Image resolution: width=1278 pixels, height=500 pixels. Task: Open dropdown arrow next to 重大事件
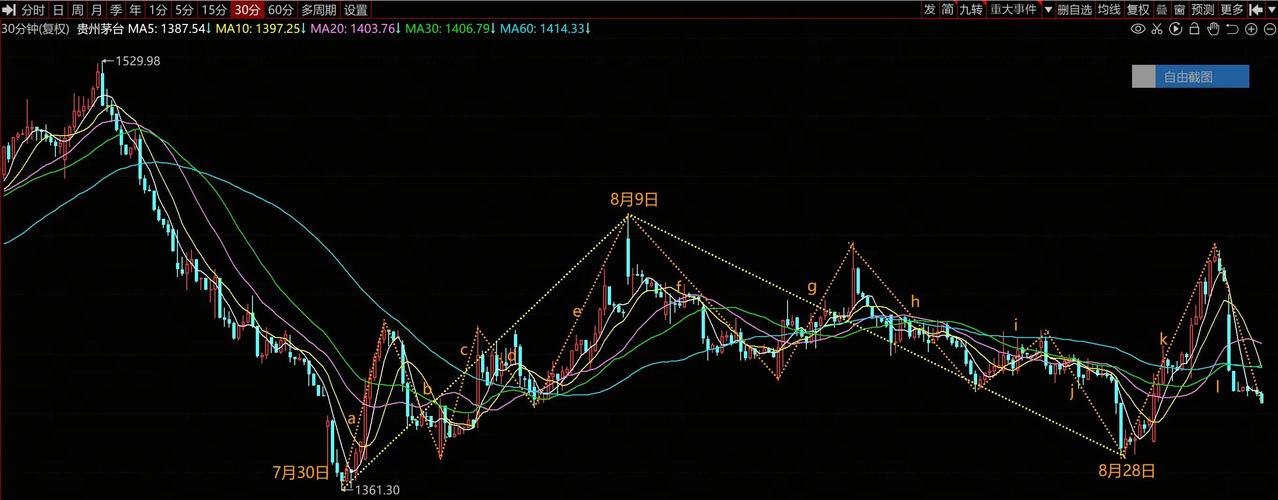1048,9
